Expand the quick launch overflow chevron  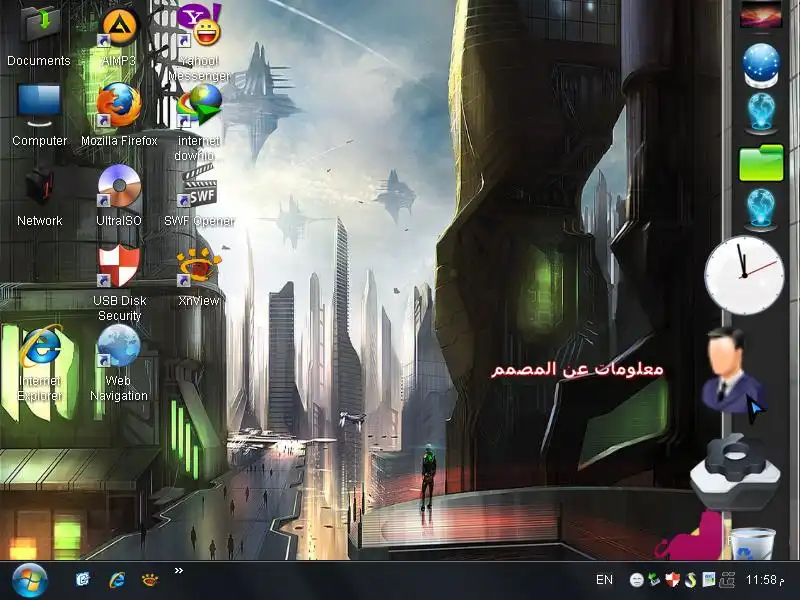pyautogui.click(x=179, y=570)
